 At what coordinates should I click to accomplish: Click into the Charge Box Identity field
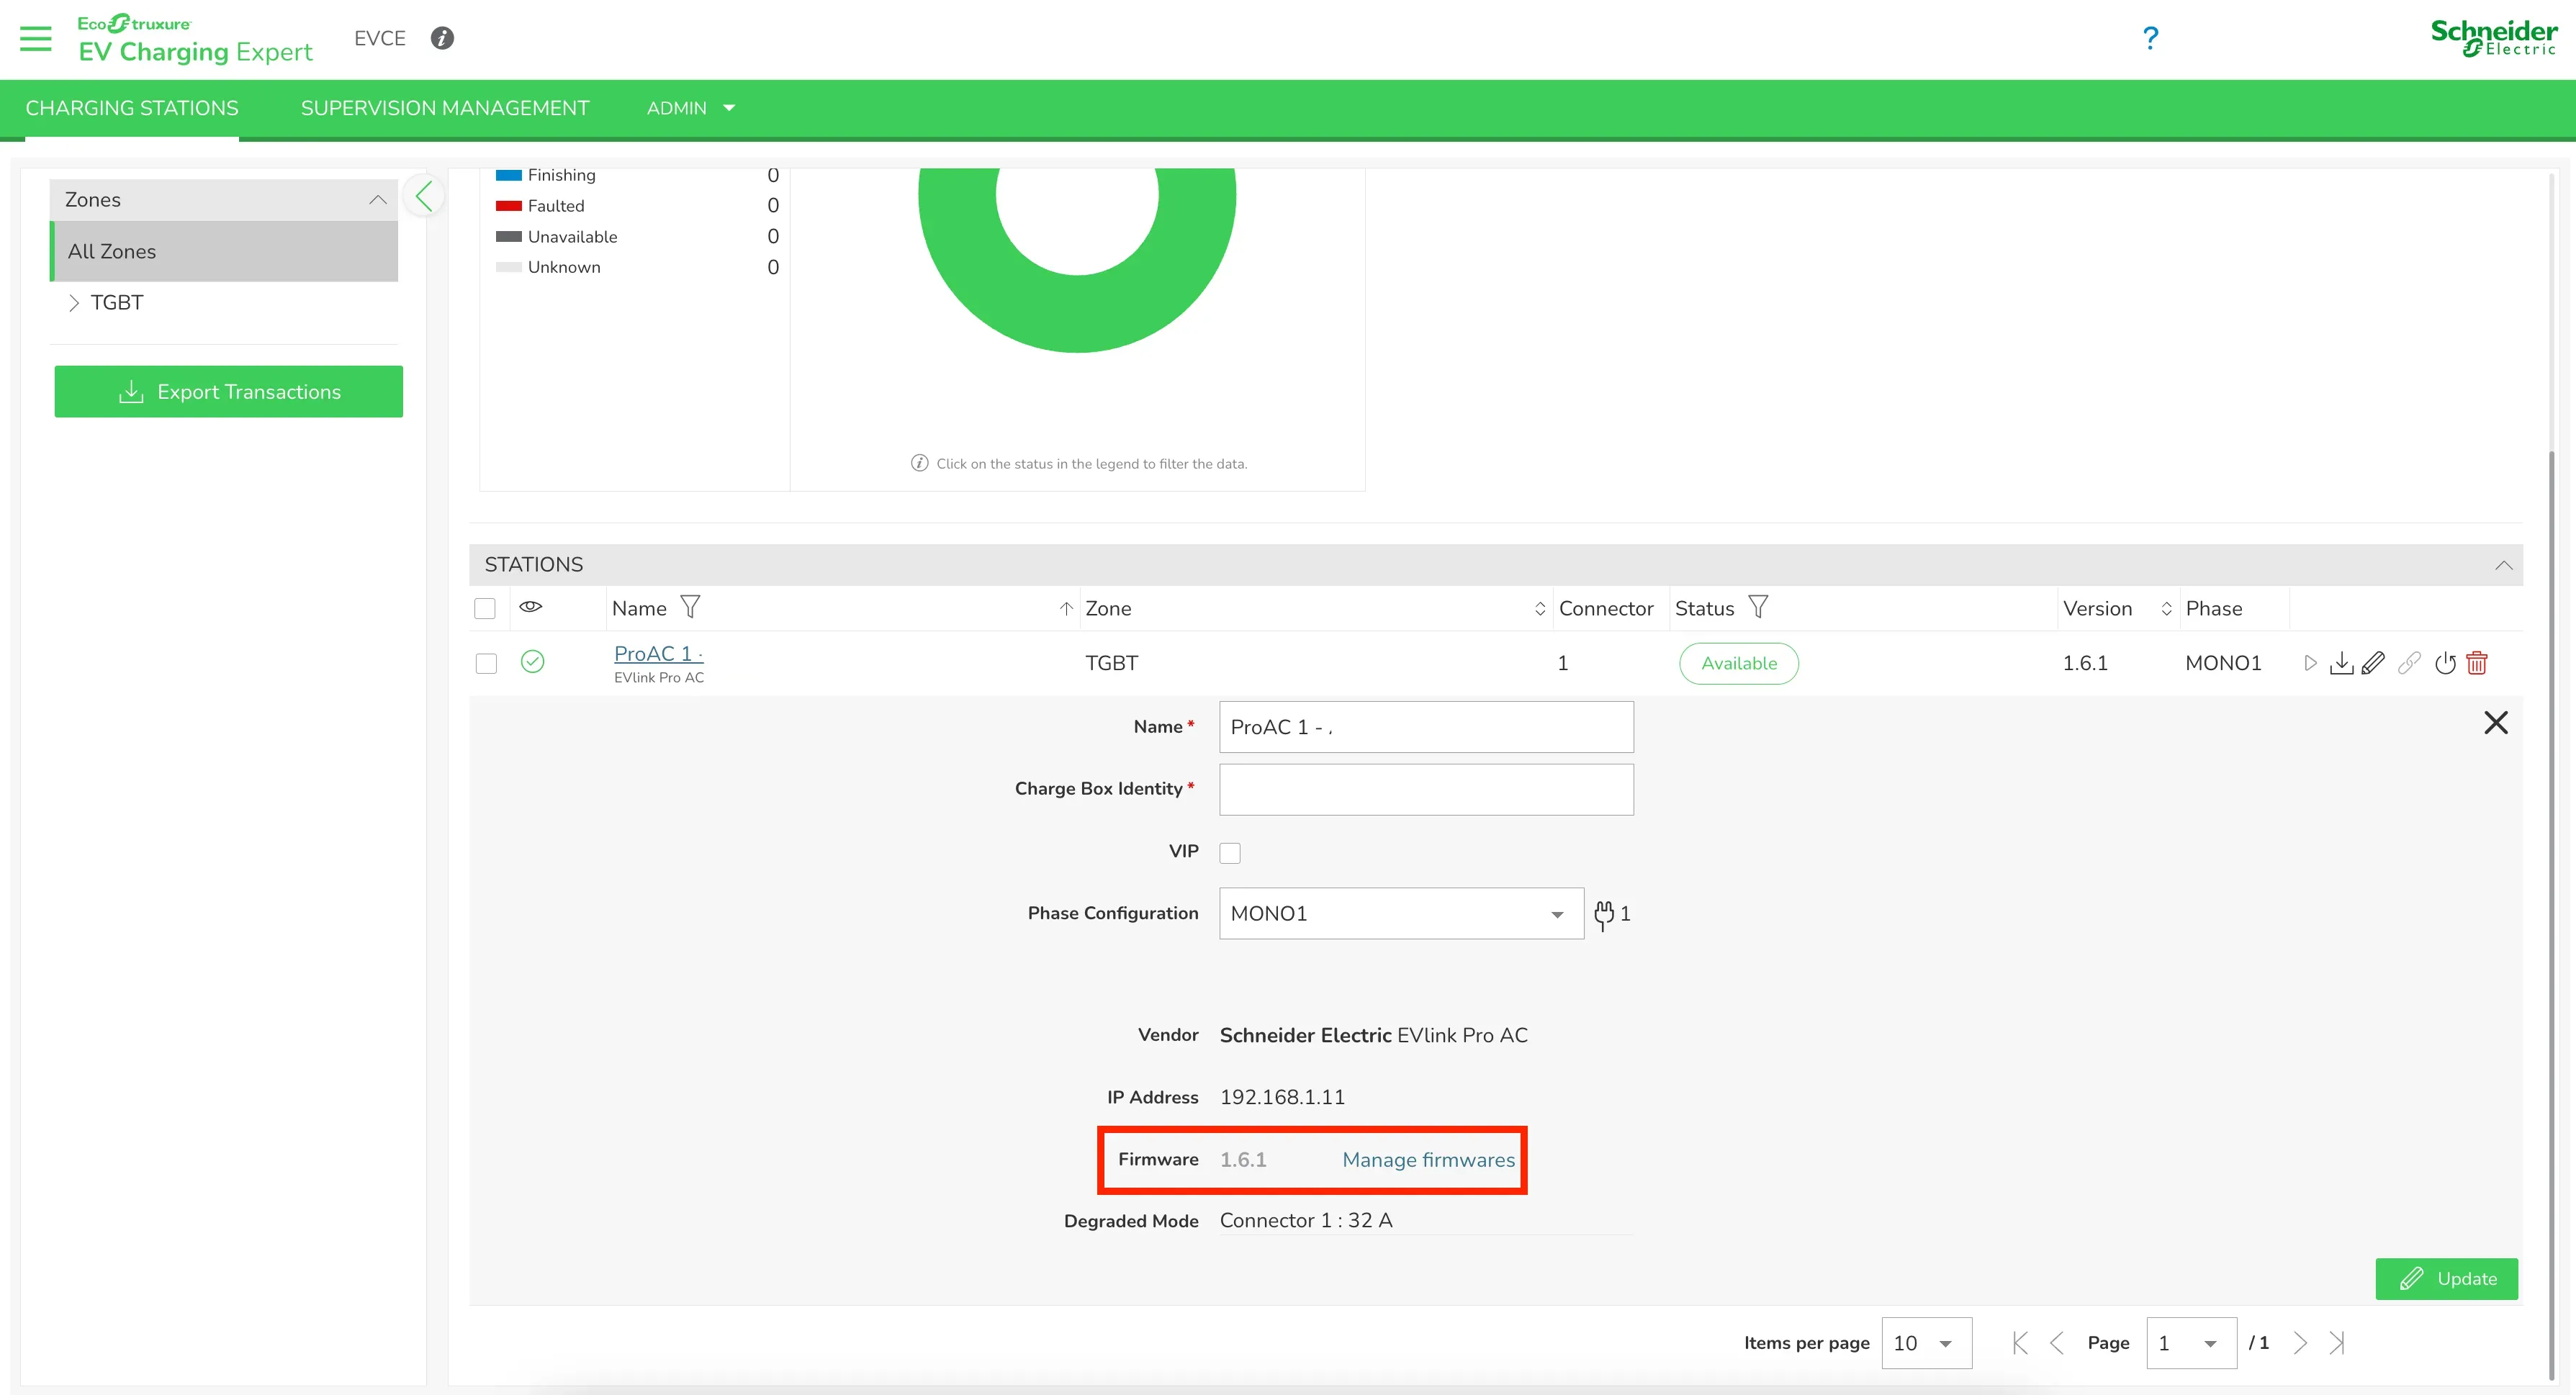(1426, 790)
